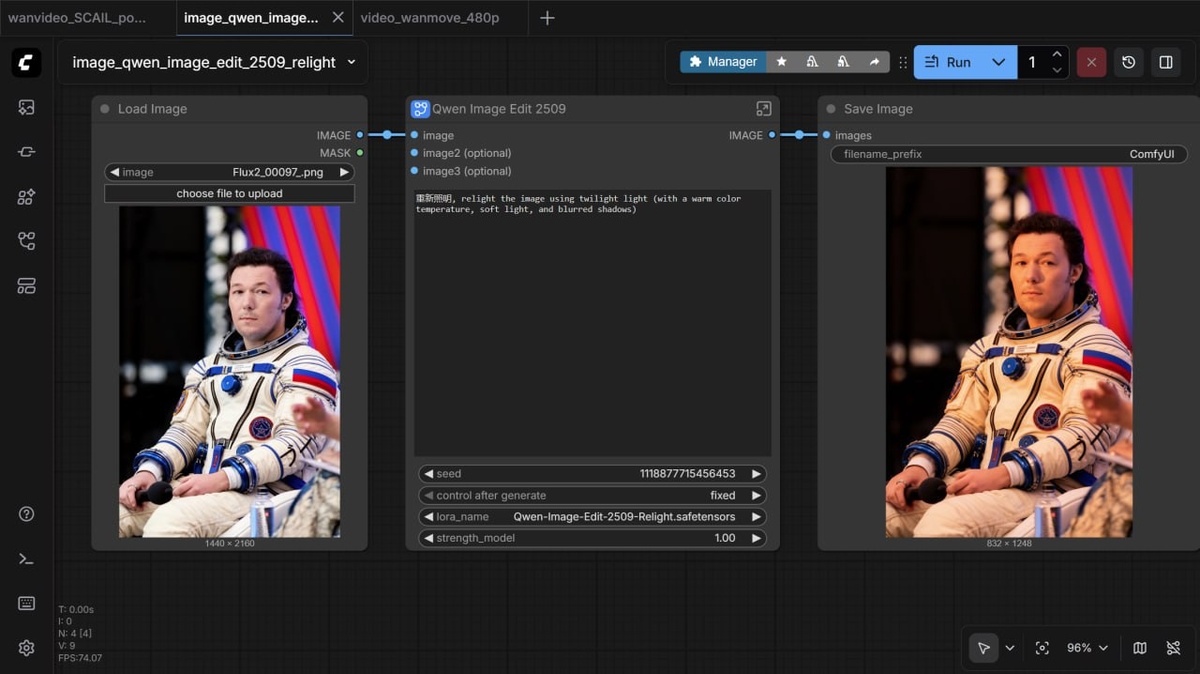The height and width of the screenshot is (674, 1200).
Task: Click the Load Image node title
Action: (152, 109)
